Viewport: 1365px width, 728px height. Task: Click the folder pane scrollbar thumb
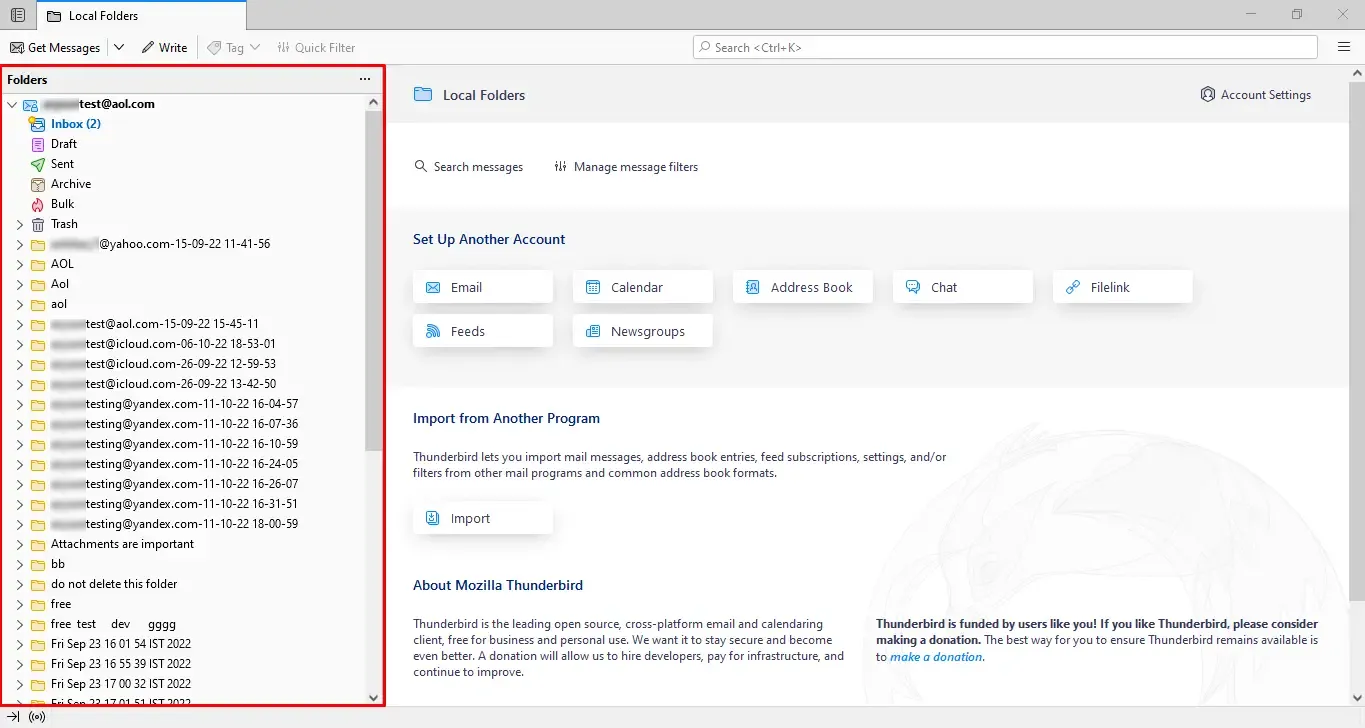(374, 280)
